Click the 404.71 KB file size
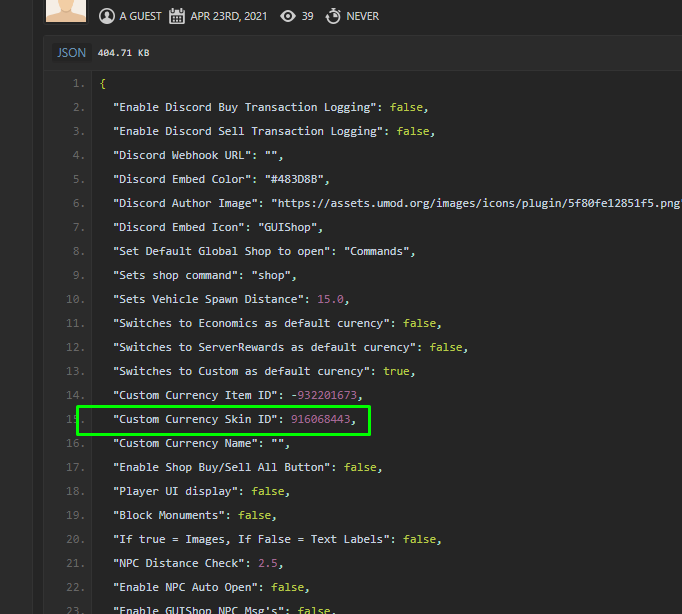Viewport: 682px width, 614px height. click(124, 53)
